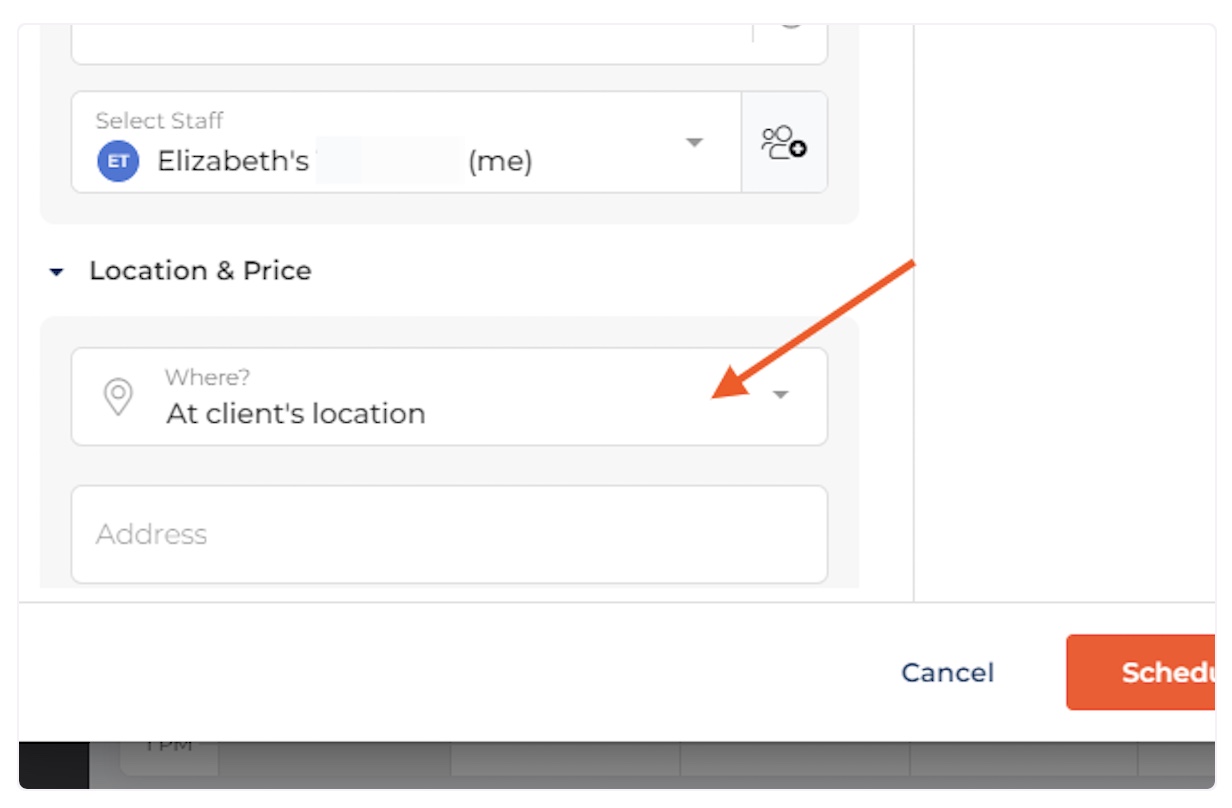
Task: Click the orange Schedule button
Action: (1141, 672)
